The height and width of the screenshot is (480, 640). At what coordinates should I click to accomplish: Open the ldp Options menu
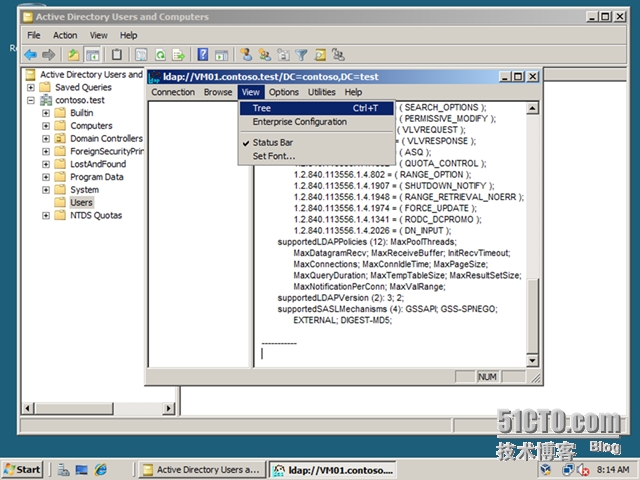click(x=284, y=92)
